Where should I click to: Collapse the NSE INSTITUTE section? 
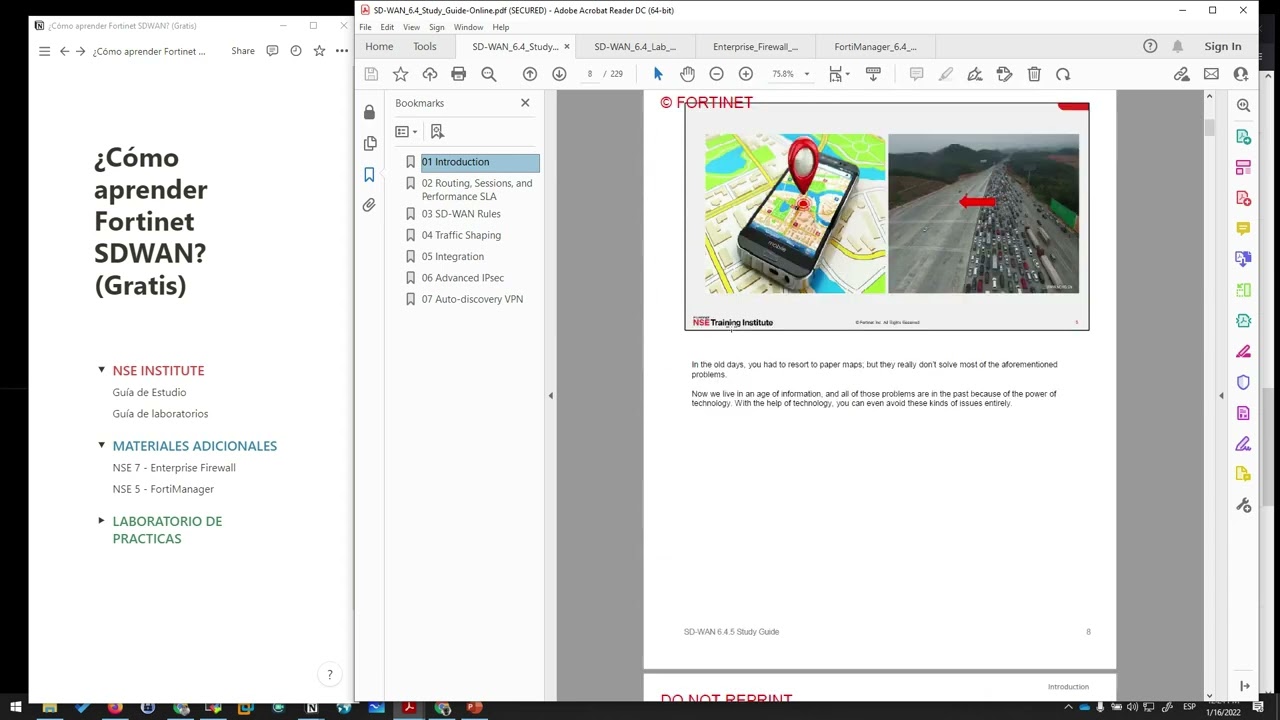[101, 370]
